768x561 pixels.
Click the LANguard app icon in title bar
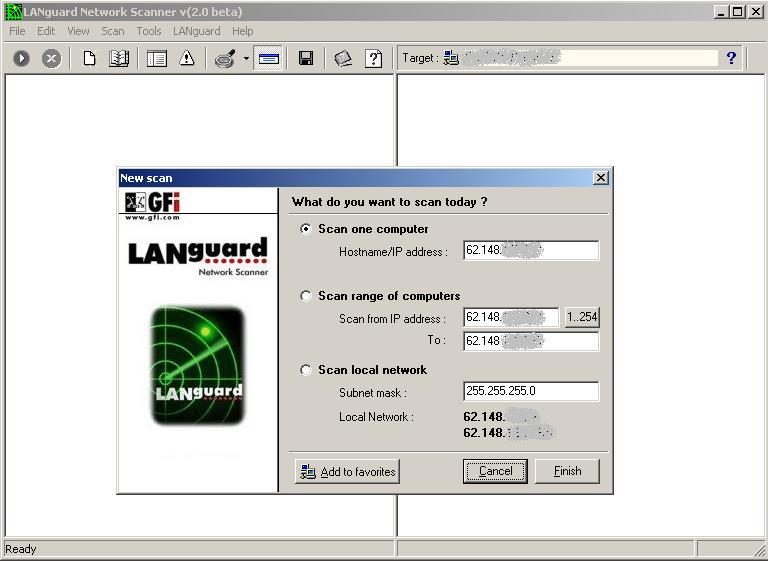14,12
